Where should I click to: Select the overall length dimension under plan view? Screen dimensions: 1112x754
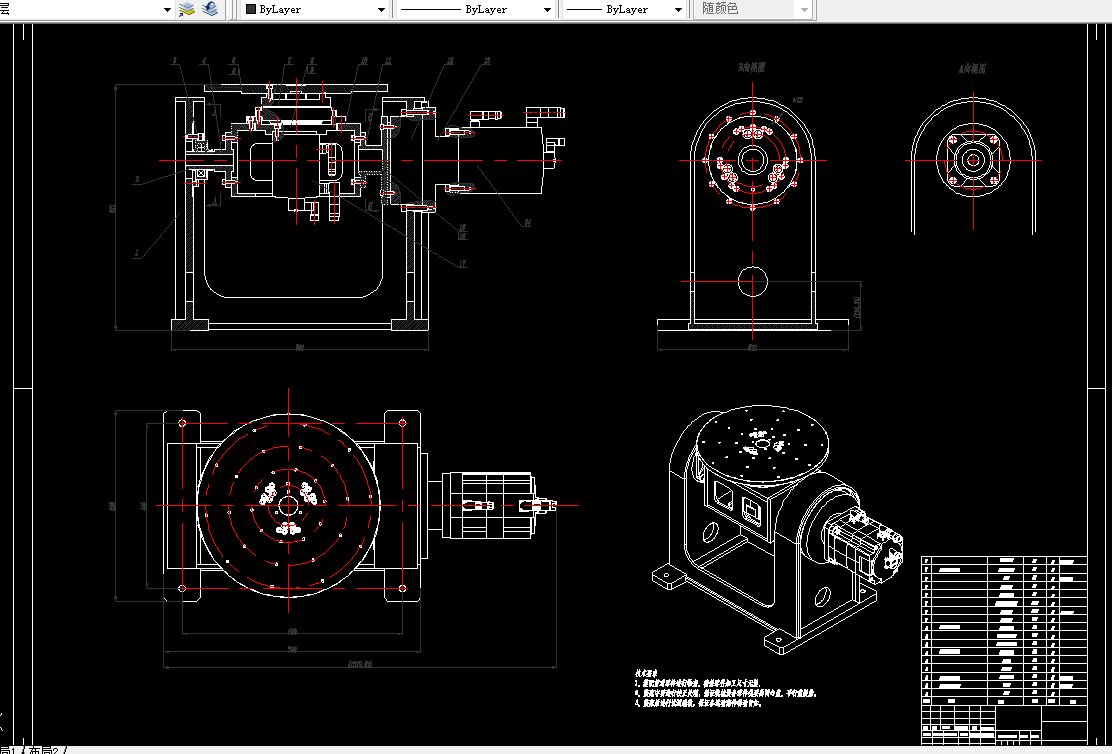(360, 665)
